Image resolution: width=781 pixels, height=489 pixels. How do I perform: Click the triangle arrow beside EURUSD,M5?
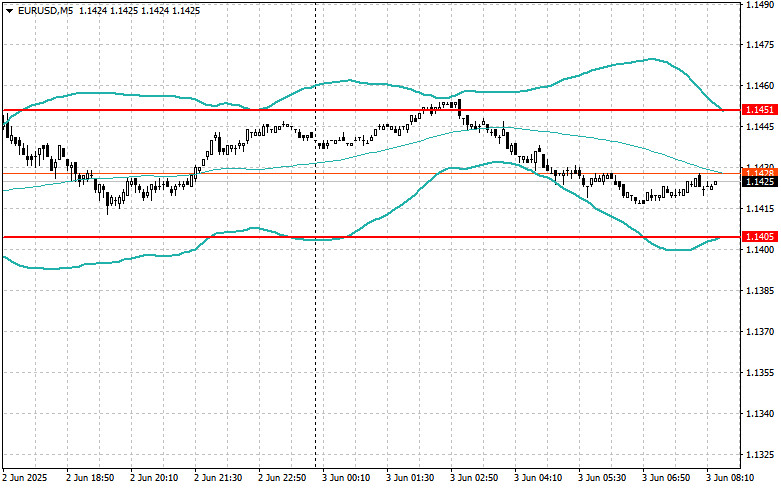pos(9,10)
